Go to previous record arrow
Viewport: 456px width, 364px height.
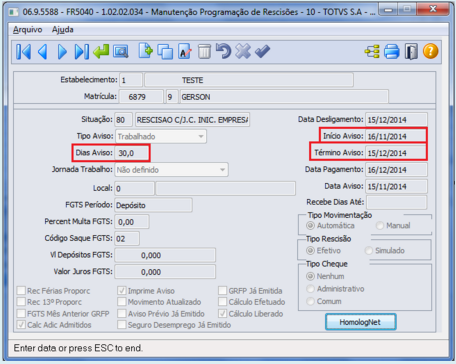pyautogui.click(x=42, y=52)
